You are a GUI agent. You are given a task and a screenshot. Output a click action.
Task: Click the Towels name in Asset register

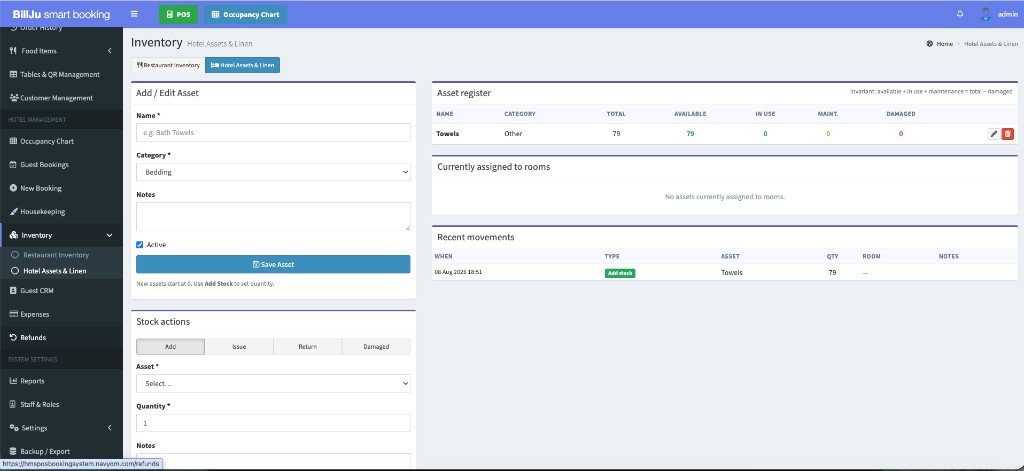click(447, 133)
